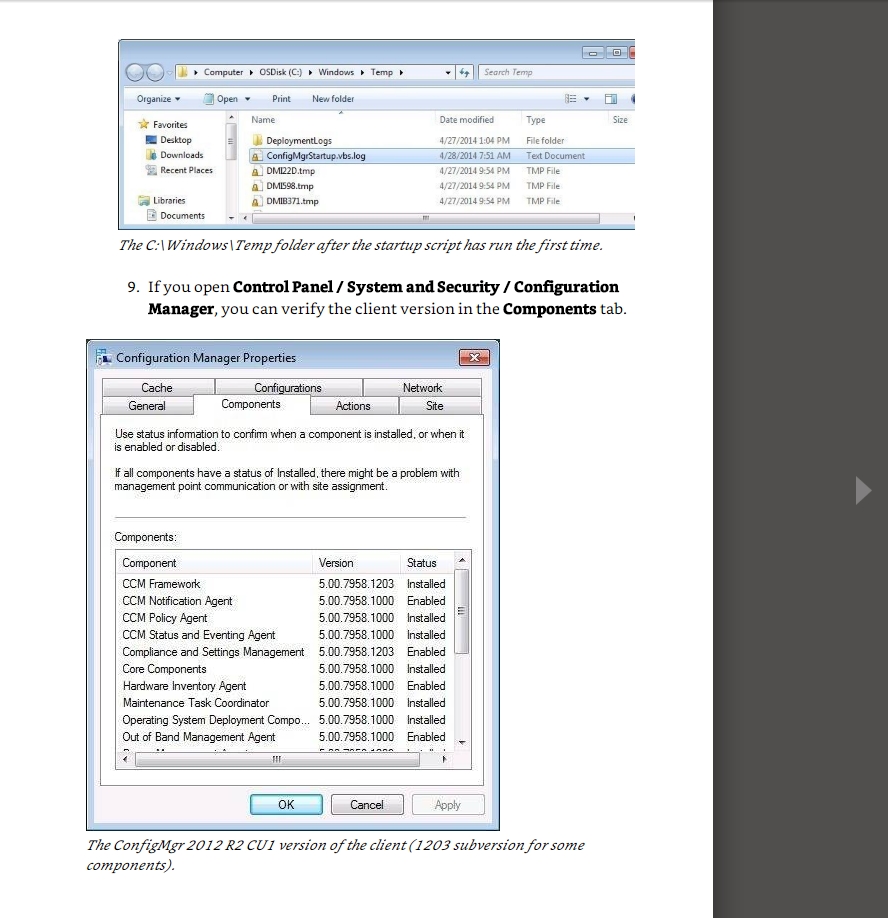Open the Configurations tab

[287, 388]
